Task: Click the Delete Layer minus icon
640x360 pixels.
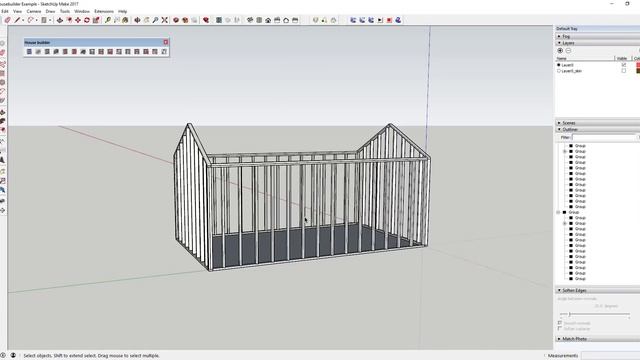Action: (x=568, y=51)
